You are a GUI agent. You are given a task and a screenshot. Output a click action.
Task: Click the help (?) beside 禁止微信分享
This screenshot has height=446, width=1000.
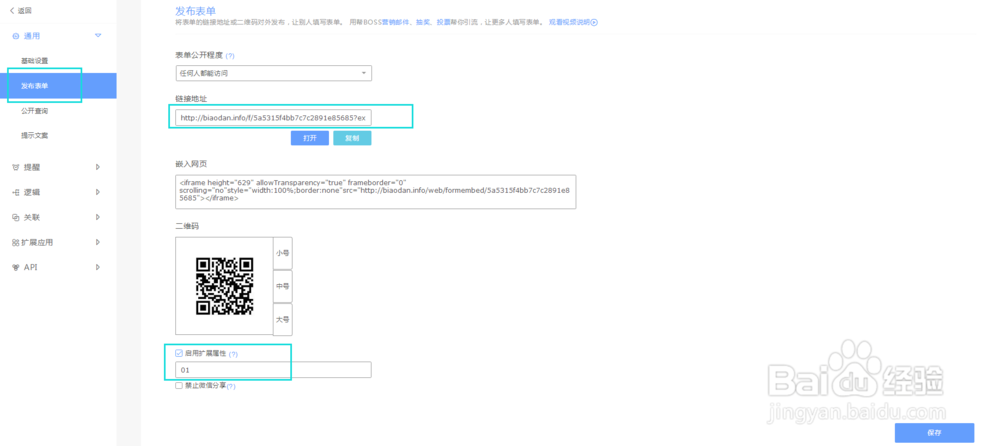coord(231,386)
